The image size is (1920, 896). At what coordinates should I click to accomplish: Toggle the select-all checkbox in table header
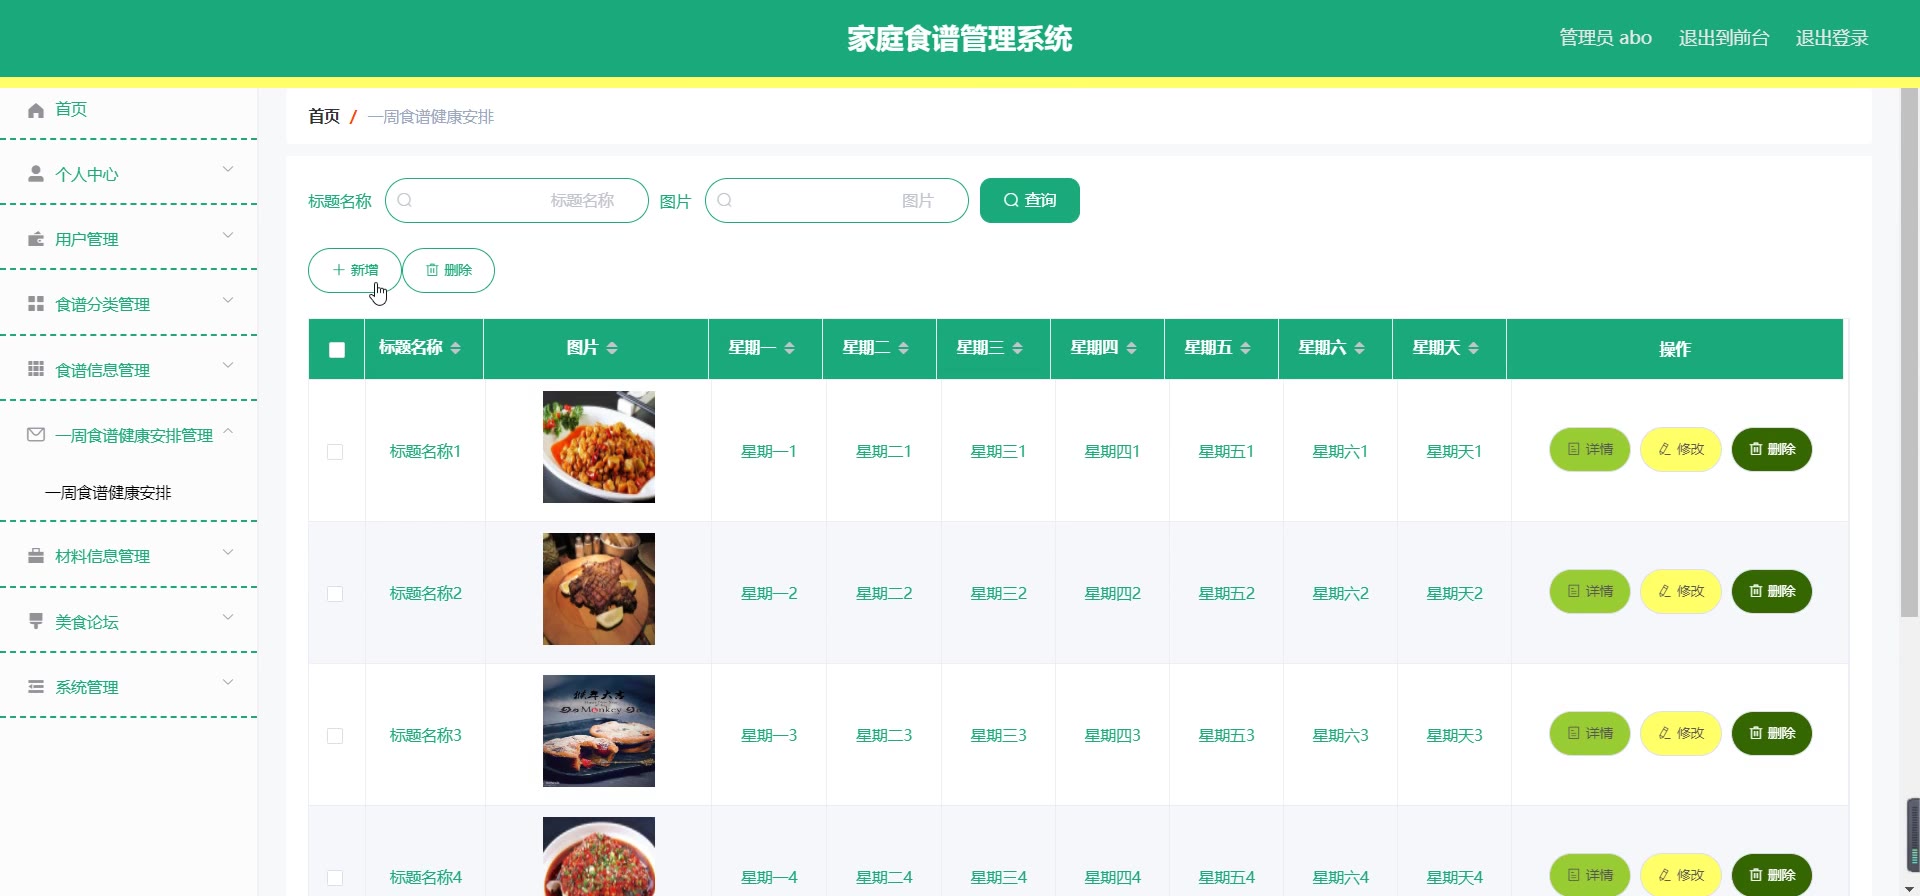point(337,350)
